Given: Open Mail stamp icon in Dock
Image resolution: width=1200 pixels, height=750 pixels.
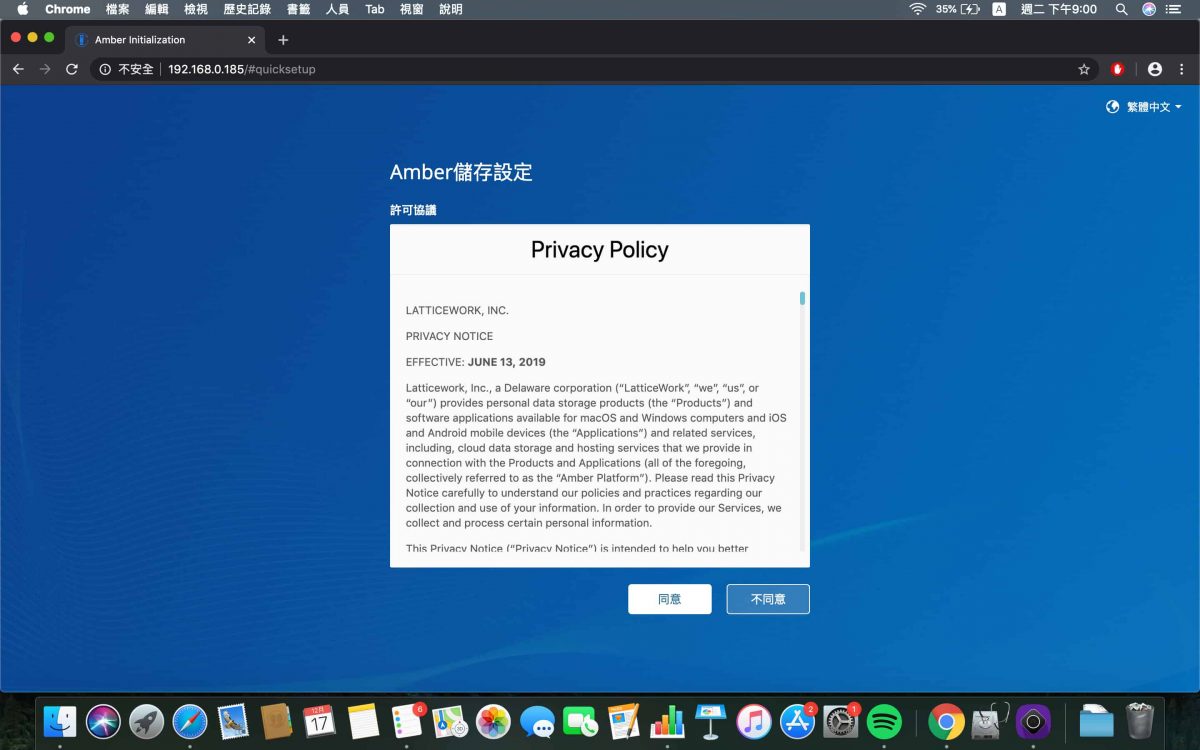Looking at the screenshot, I should (233, 721).
